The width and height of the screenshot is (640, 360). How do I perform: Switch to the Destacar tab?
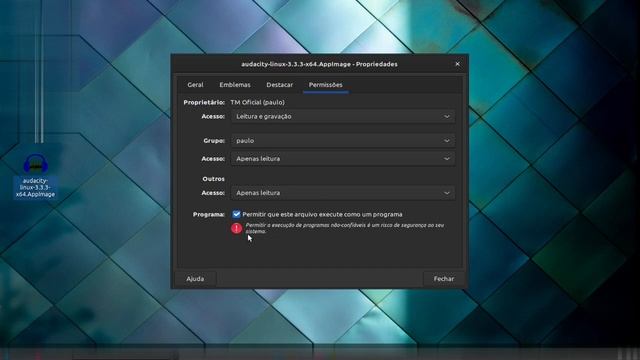click(x=280, y=85)
